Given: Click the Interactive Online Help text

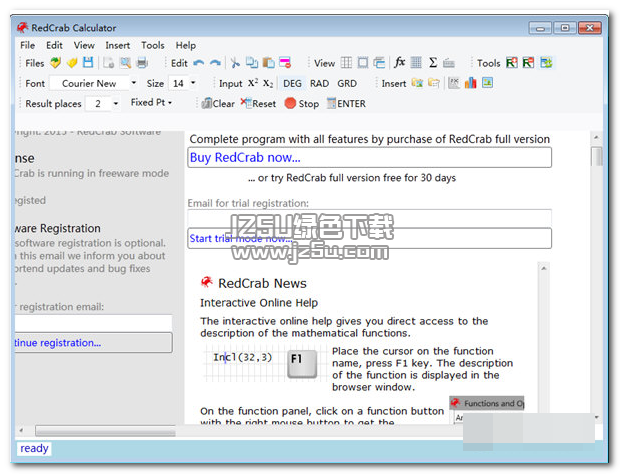Looking at the screenshot, I should coord(259,303).
